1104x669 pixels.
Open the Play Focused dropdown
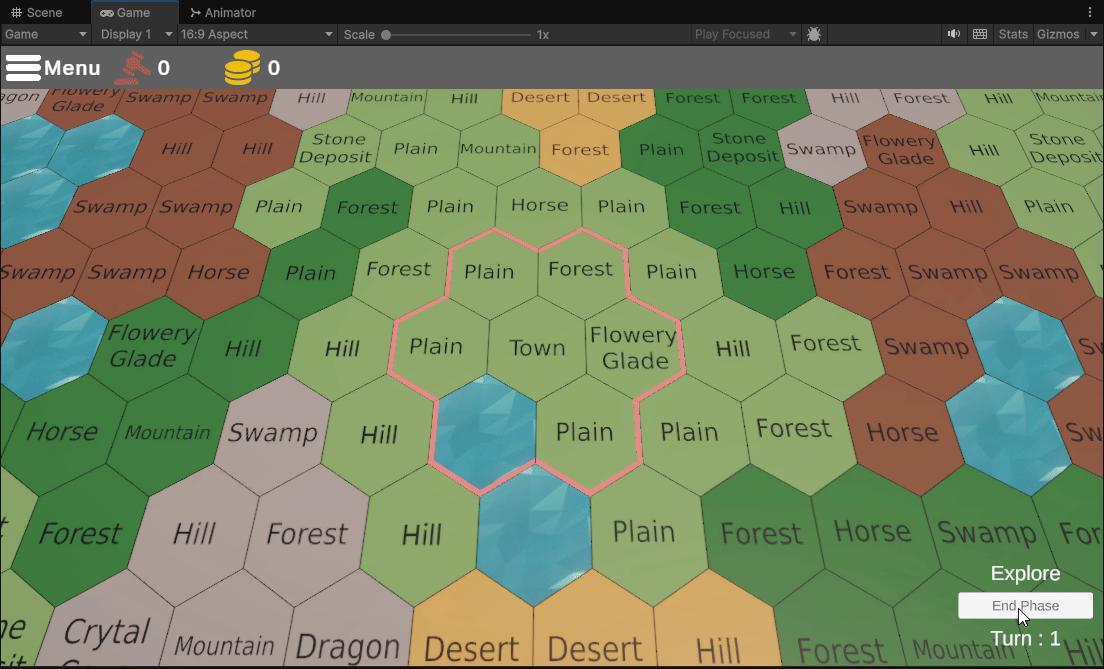pyautogui.click(x=745, y=34)
